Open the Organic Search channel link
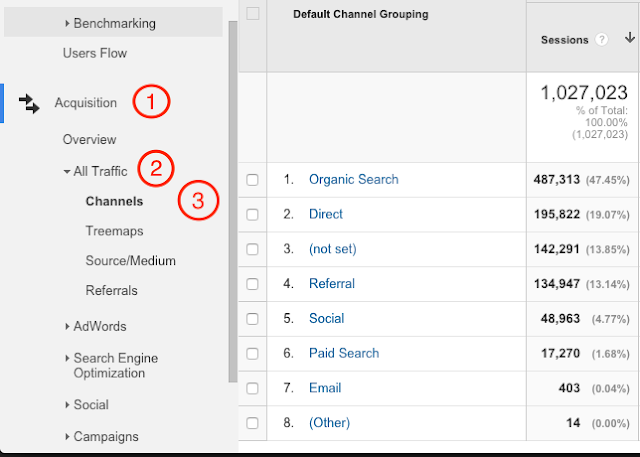 [x=353, y=180]
